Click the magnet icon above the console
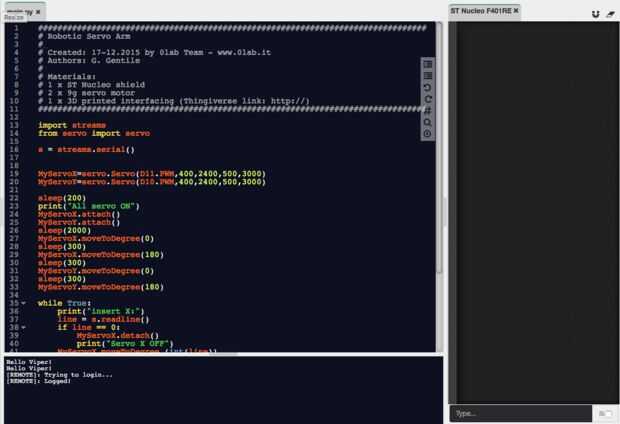 (x=595, y=14)
